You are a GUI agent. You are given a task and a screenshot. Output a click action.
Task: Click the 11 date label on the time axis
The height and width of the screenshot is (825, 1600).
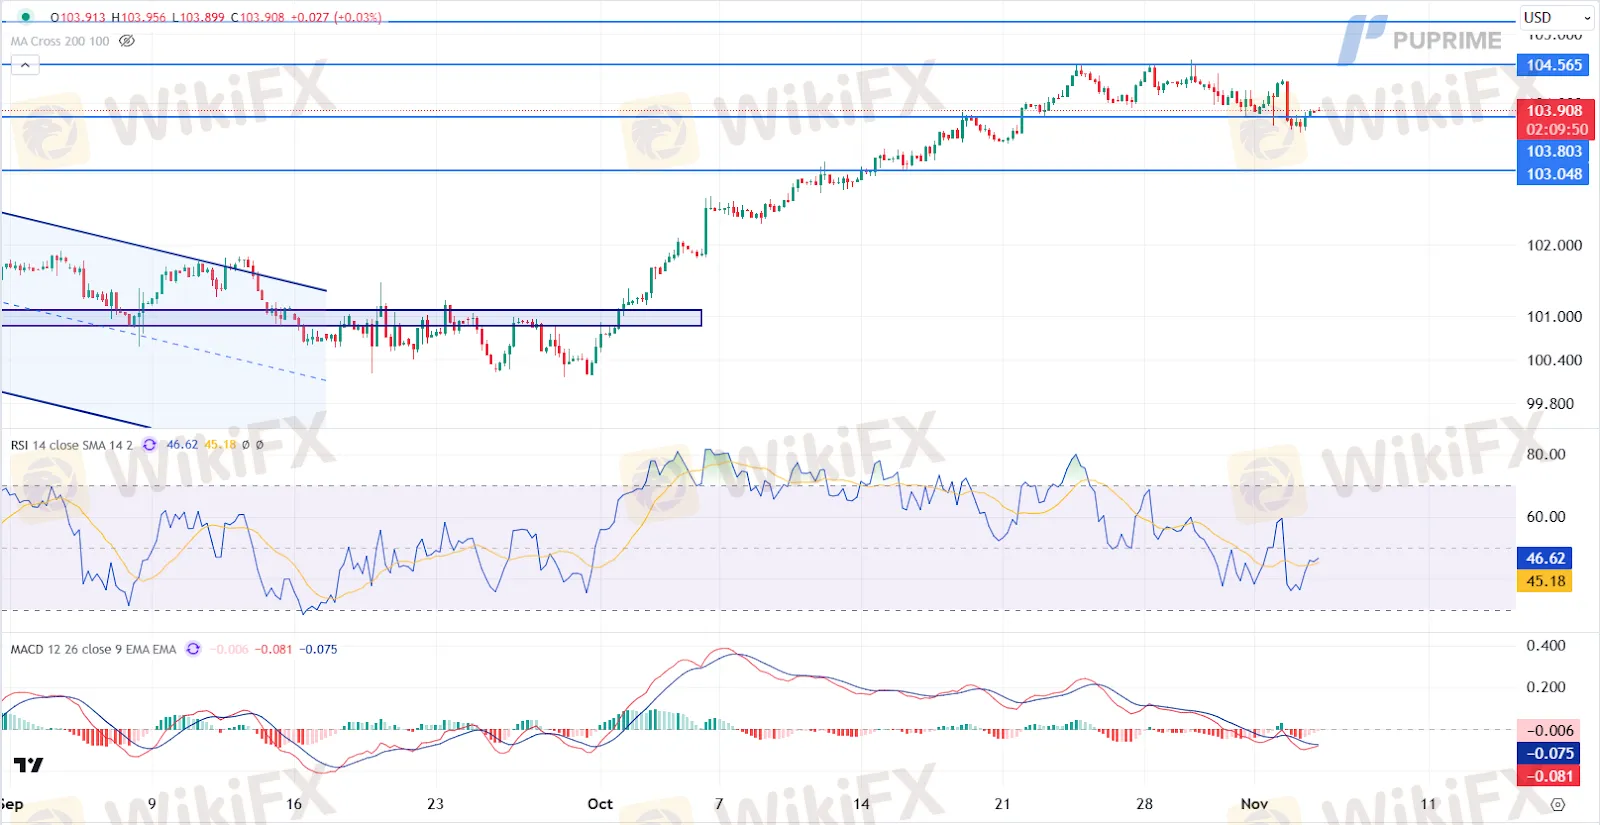click(x=1428, y=804)
